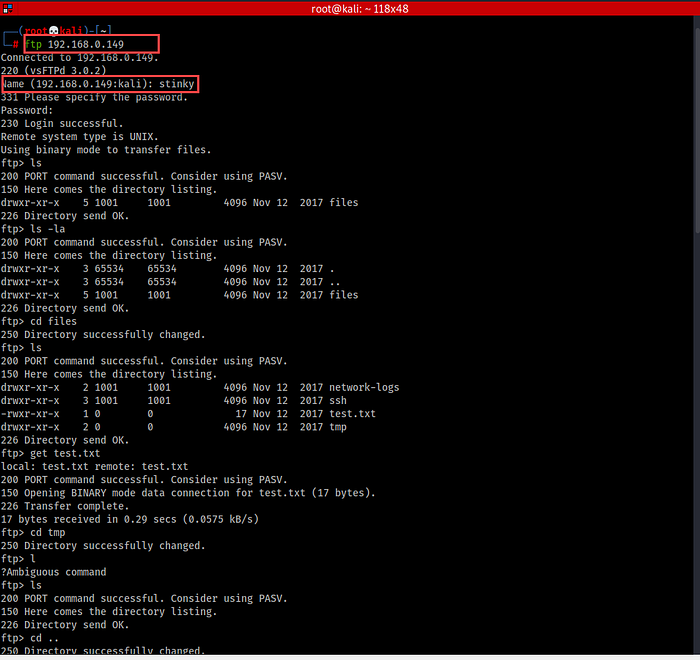Click the highlighted ftp 192.168.0.149 command

(89, 45)
